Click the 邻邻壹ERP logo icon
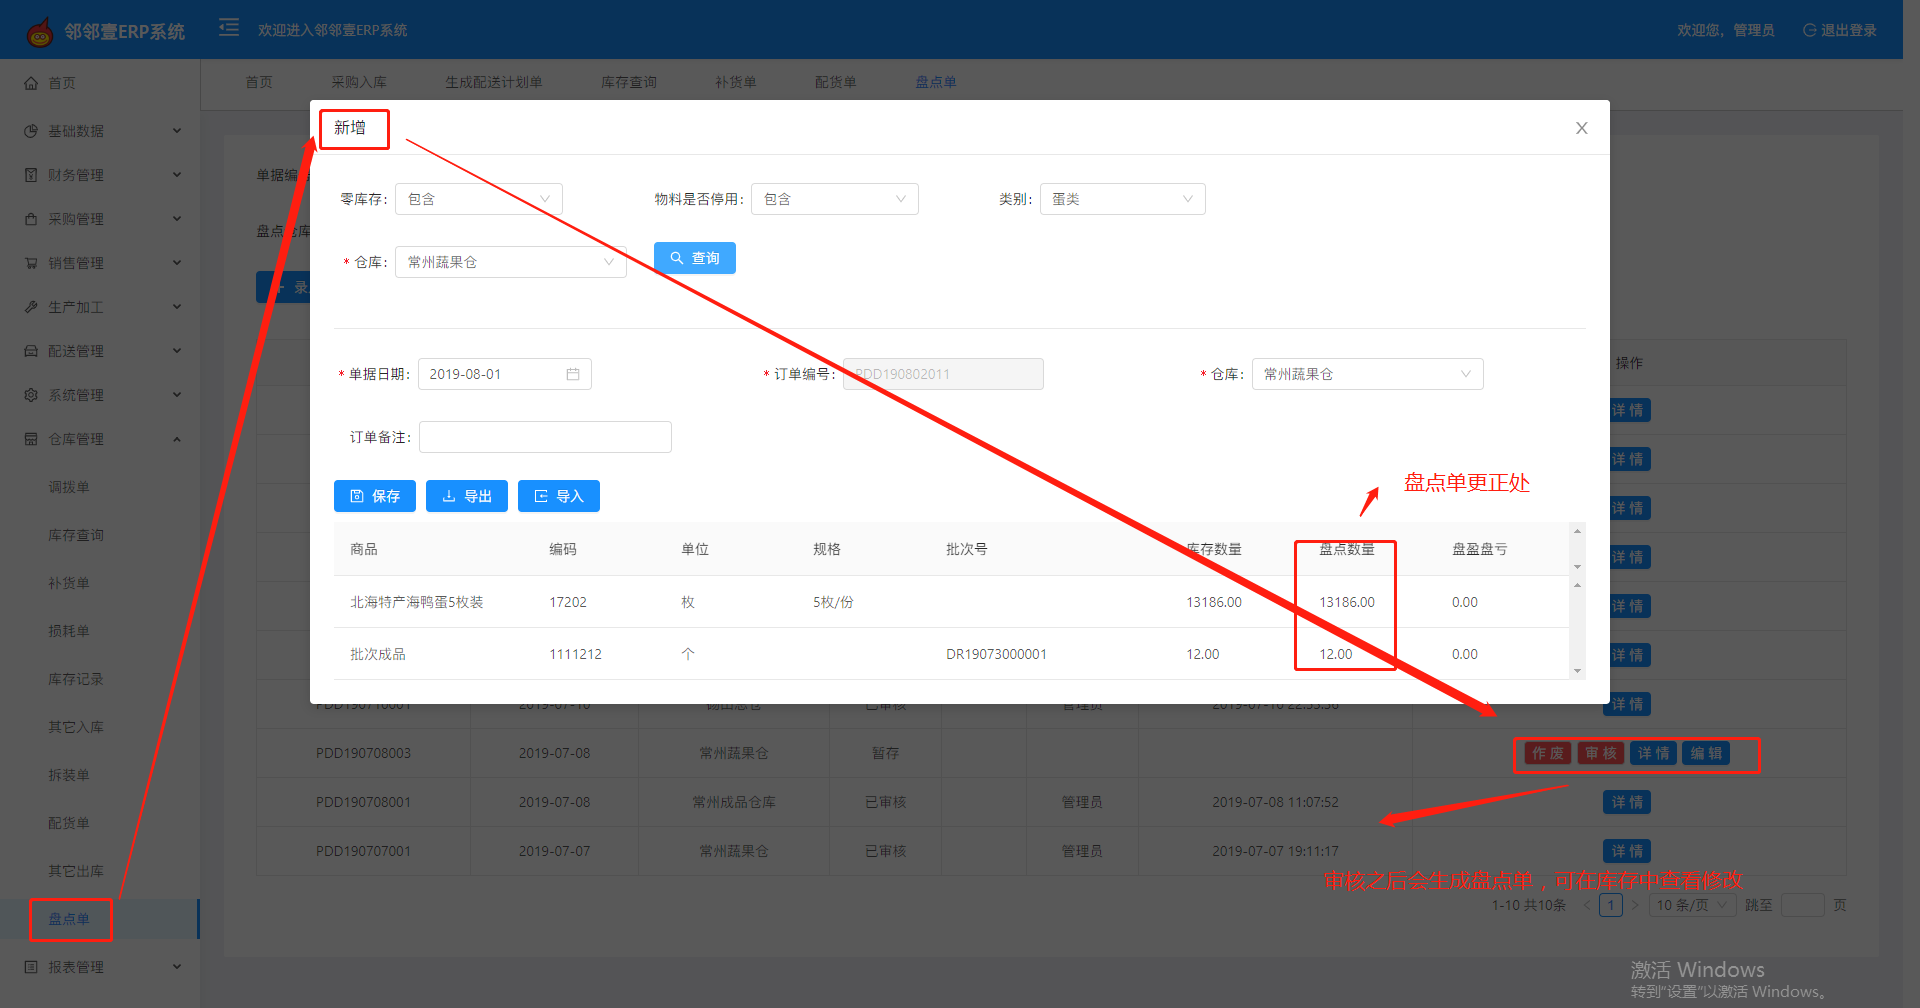1920x1008 pixels. [x=40, y=32]
